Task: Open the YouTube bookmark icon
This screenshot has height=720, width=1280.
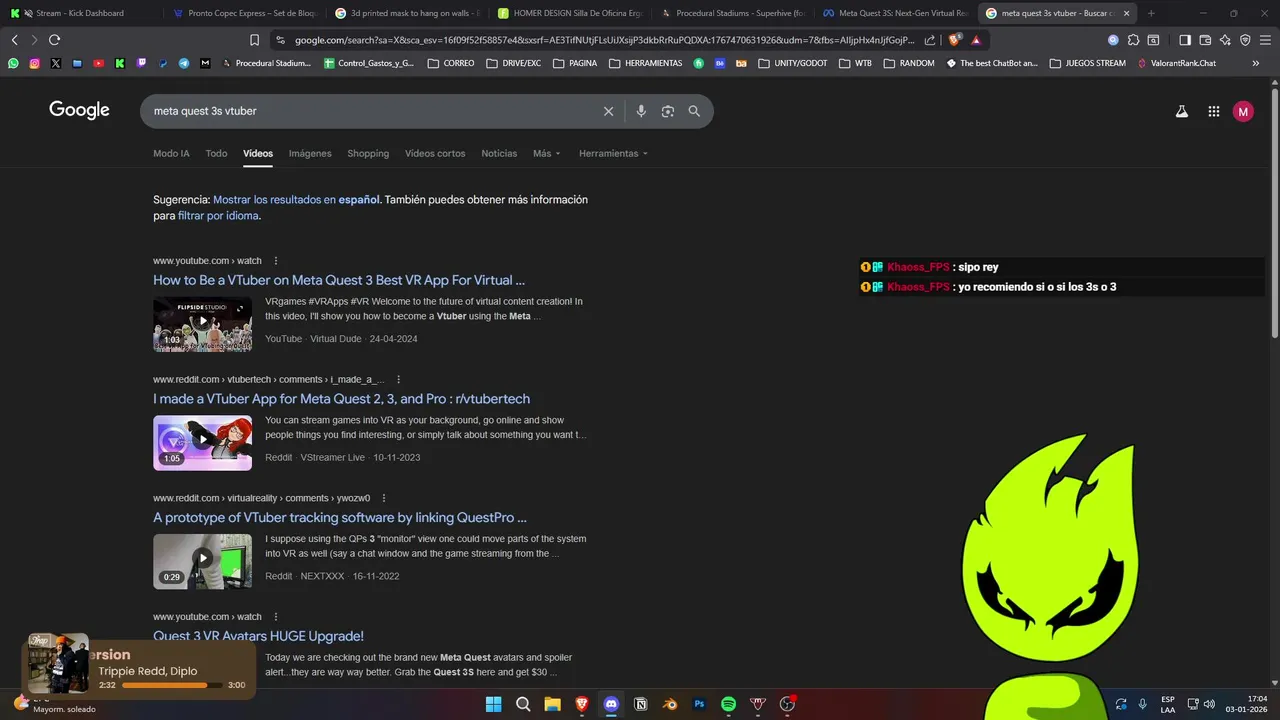Action: click(98, 63)
